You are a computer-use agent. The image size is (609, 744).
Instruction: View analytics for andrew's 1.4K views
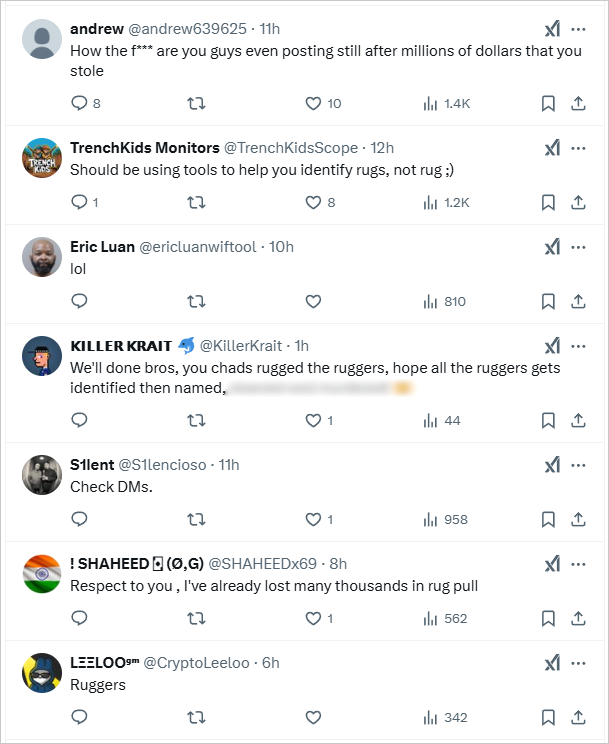(x=446, y=103)
